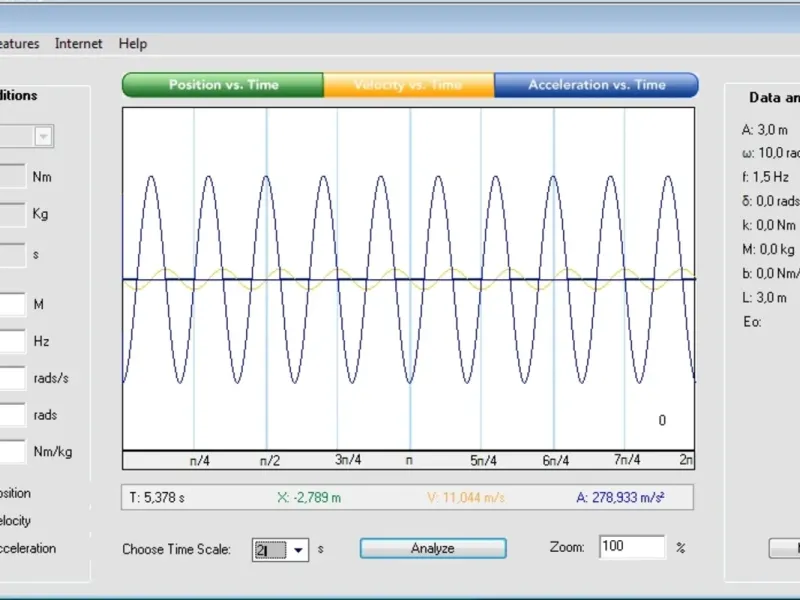
Task: Click the M: 0,0 kg data value
Action: tap(768, 249)
